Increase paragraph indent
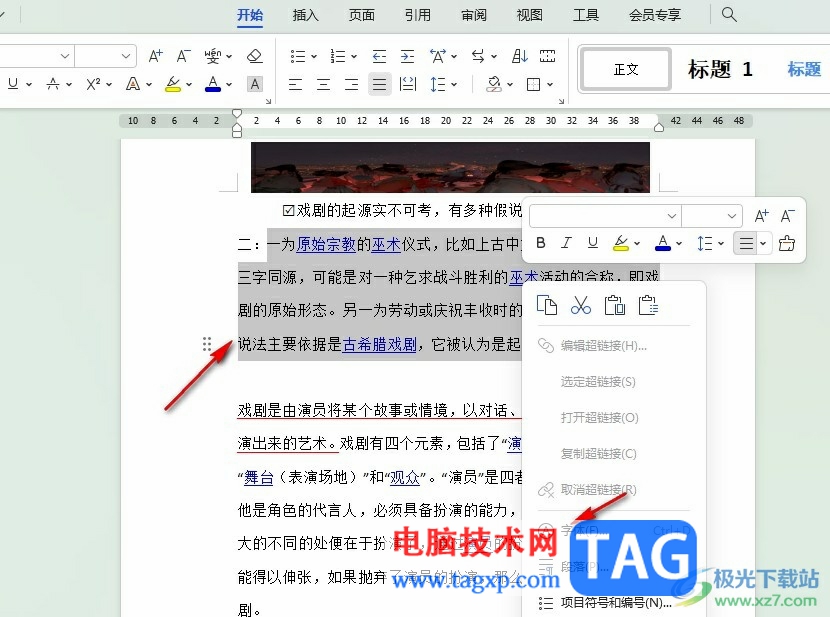The height and width of the screenshot is (617, 830). (407, 56)
